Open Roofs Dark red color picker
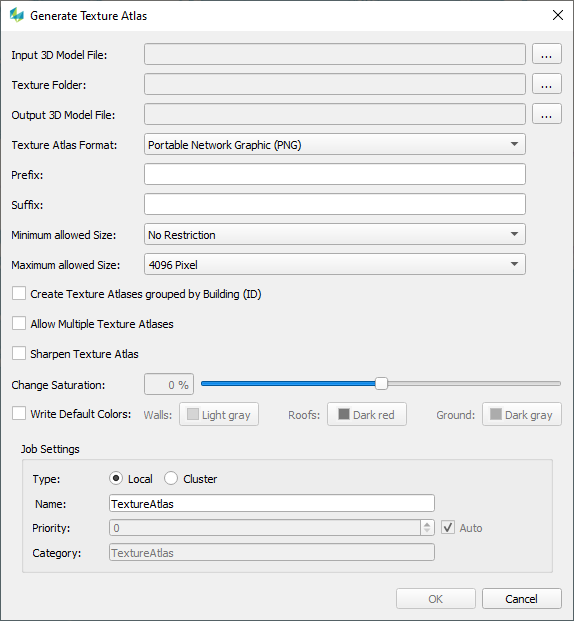Viewport: 574px width, 621px height. [367, 414]
